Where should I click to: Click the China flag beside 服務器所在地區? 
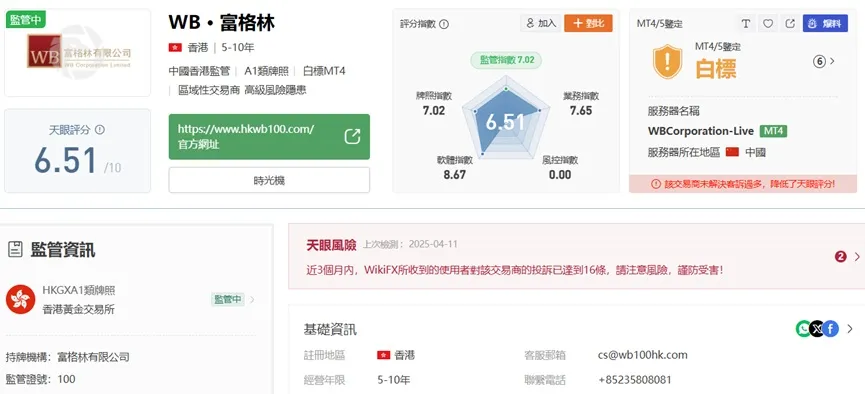pyautogui.click(x=732, y=152)
